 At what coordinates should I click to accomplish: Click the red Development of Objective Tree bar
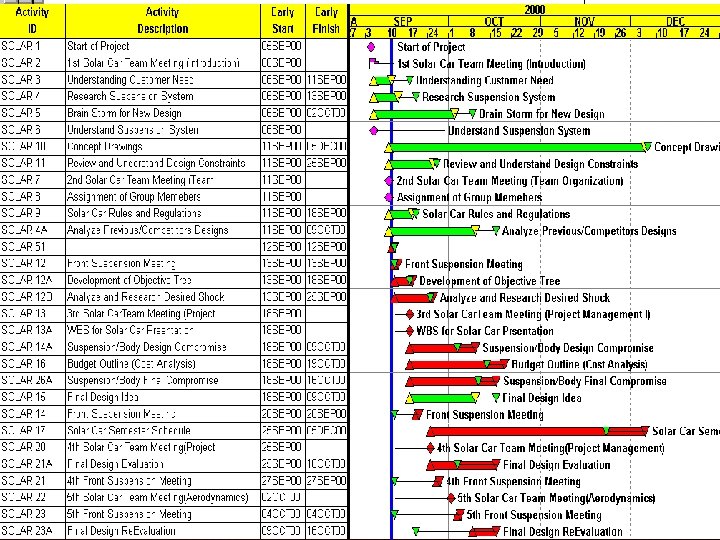pos(403,281)
